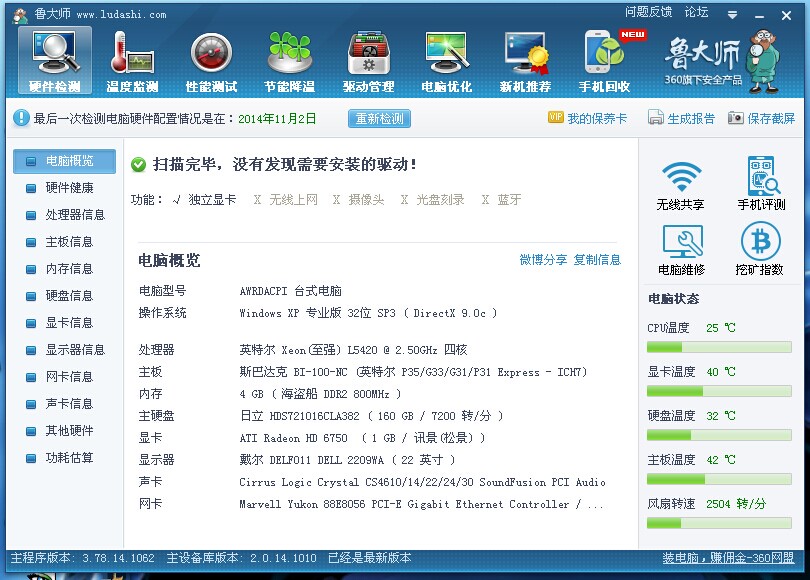Click the 保存截屏 save screenshot link
Viewport: 810px width, 580px height.
[x=761, y=118]
